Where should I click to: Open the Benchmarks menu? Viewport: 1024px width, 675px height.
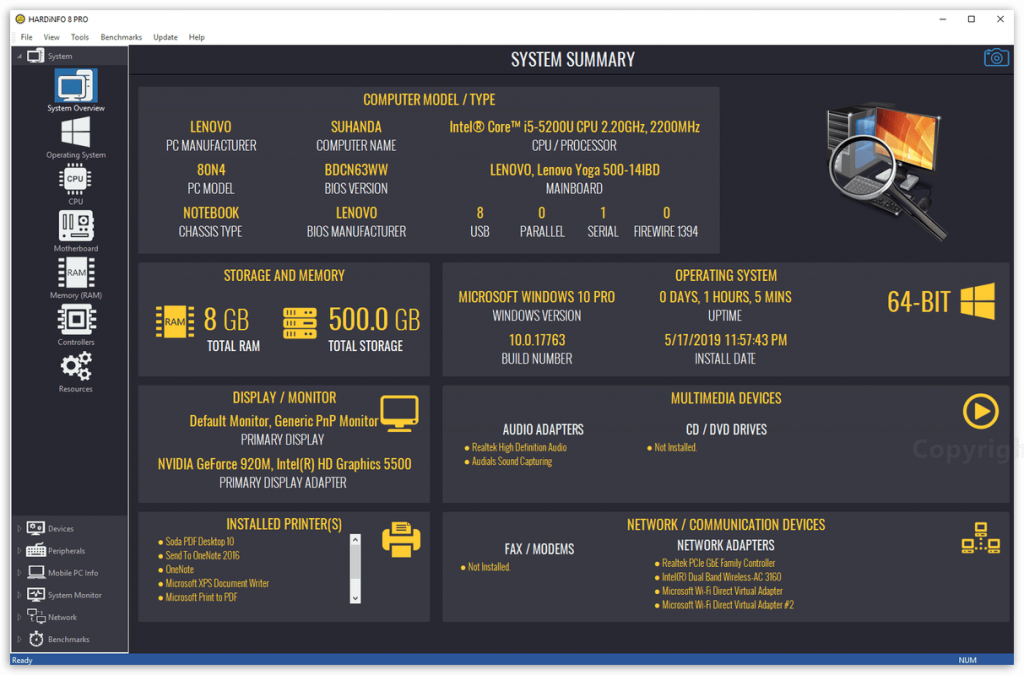tap(121, 37)
